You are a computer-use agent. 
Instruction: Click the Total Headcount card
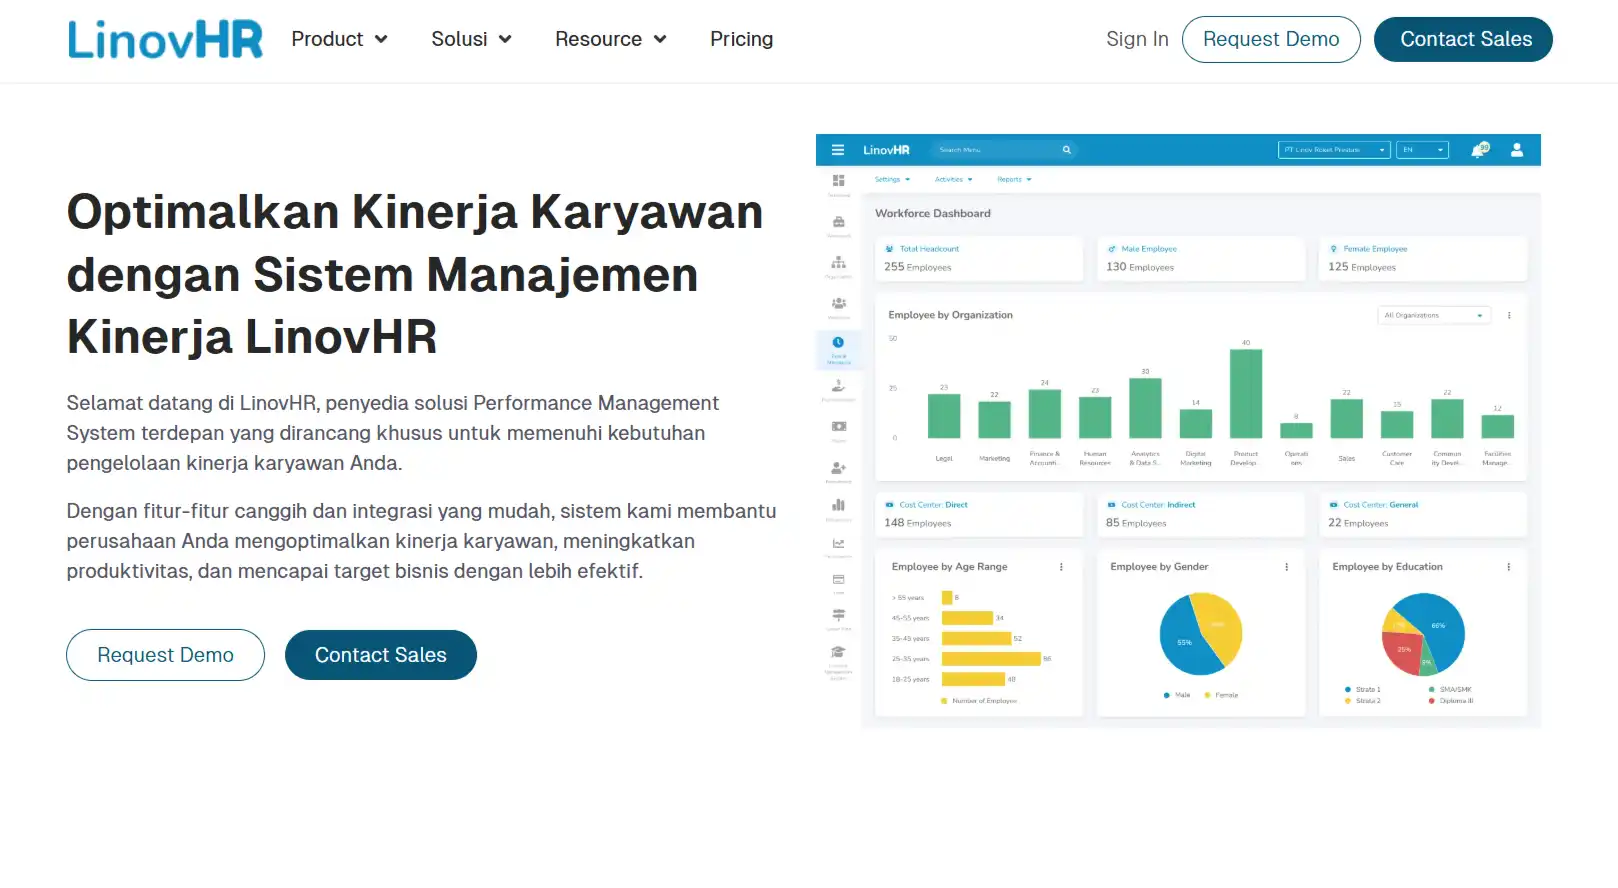[979, 259]
